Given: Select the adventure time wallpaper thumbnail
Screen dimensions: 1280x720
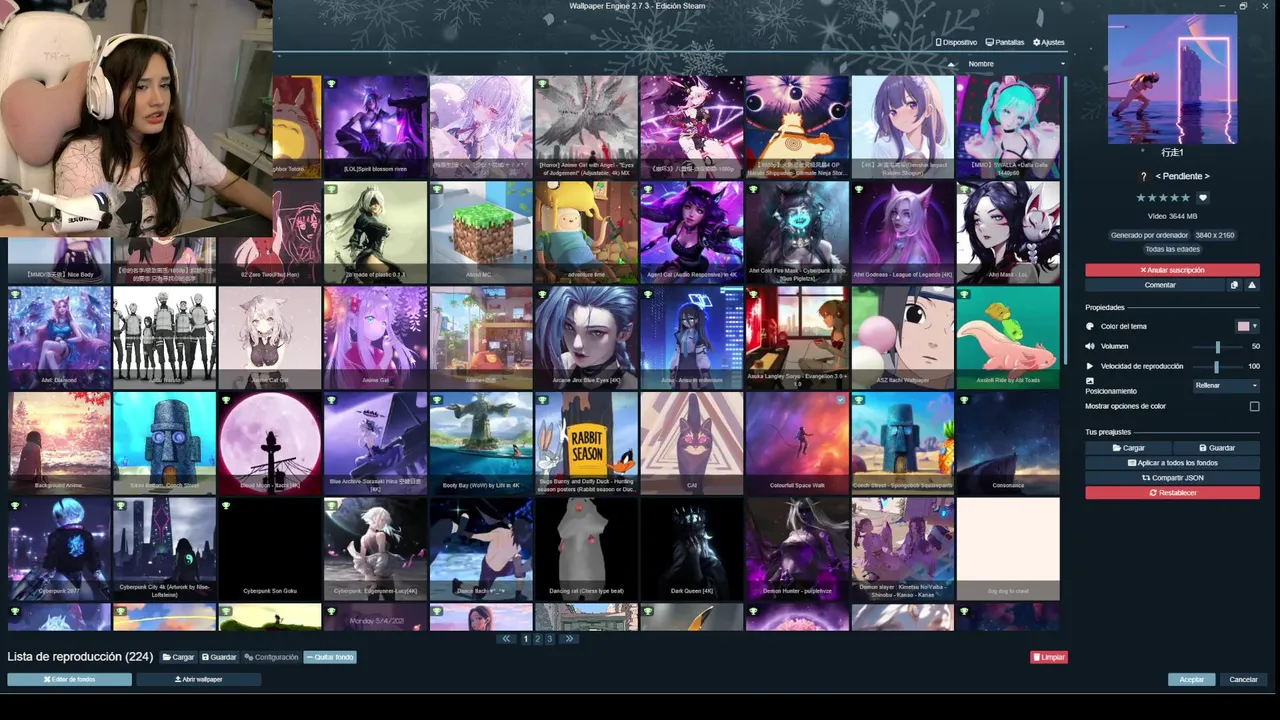Looking at the screenshot, I should click(x=586, y=232).
